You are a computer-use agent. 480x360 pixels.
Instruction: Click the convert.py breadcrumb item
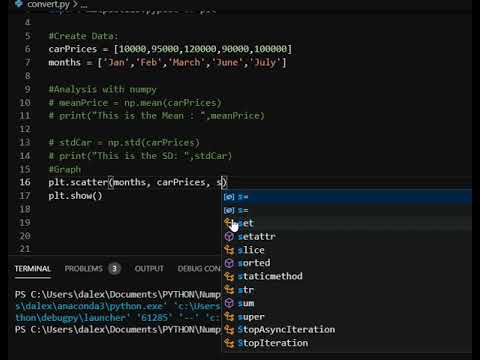tap(48, 4)
